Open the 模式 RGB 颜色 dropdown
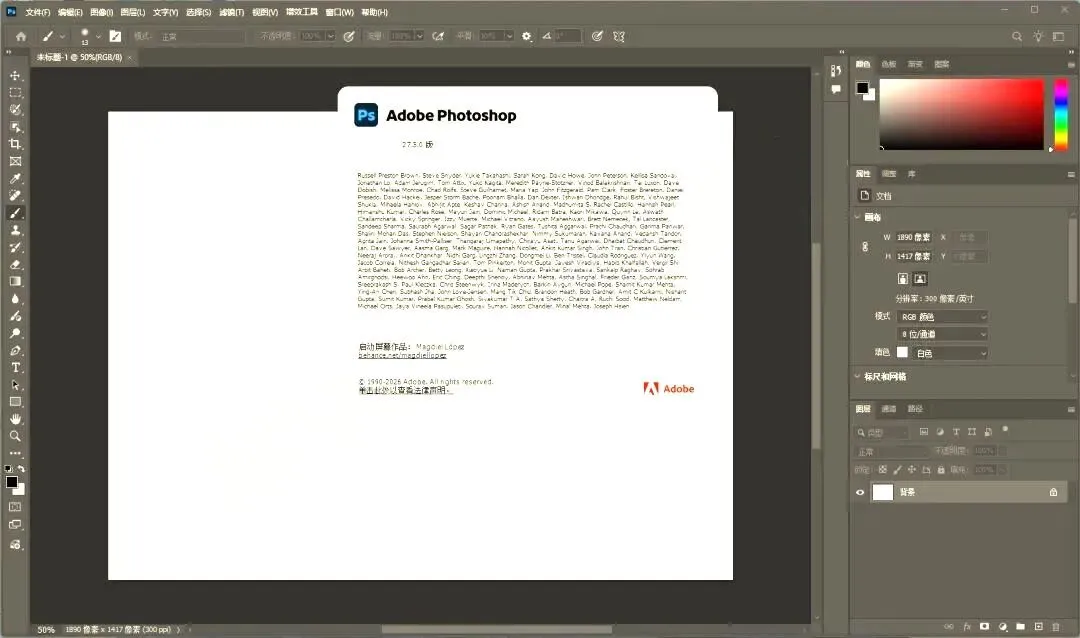Image resolution: width=1080 pixels, height=638 pixels. click(943, 316)
